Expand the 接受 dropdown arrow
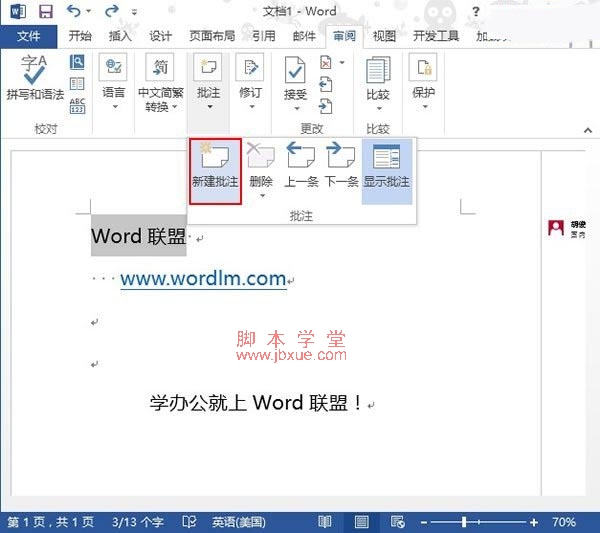This screenshot has height=533, width=600. tap(297, 109)
